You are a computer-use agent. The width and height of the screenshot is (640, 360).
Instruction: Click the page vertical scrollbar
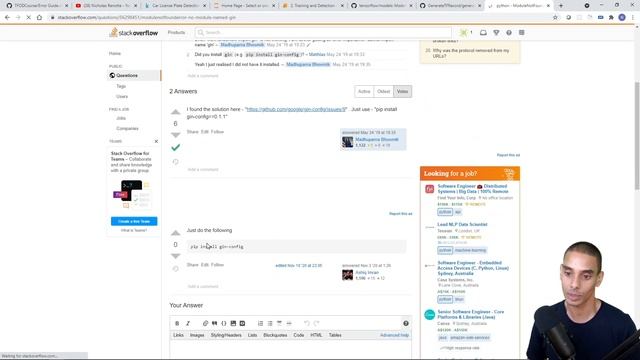point(637,135)
